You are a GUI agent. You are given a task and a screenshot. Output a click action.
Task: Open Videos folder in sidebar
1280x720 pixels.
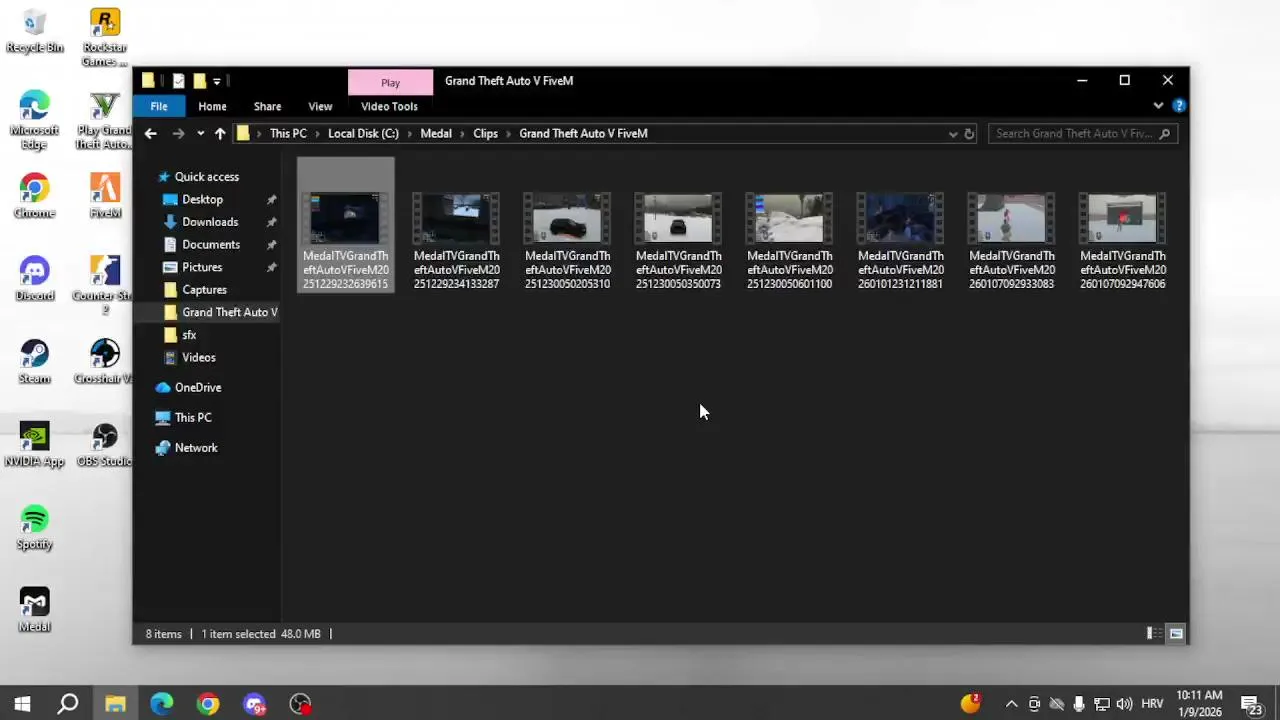click(x=198, y=358)
